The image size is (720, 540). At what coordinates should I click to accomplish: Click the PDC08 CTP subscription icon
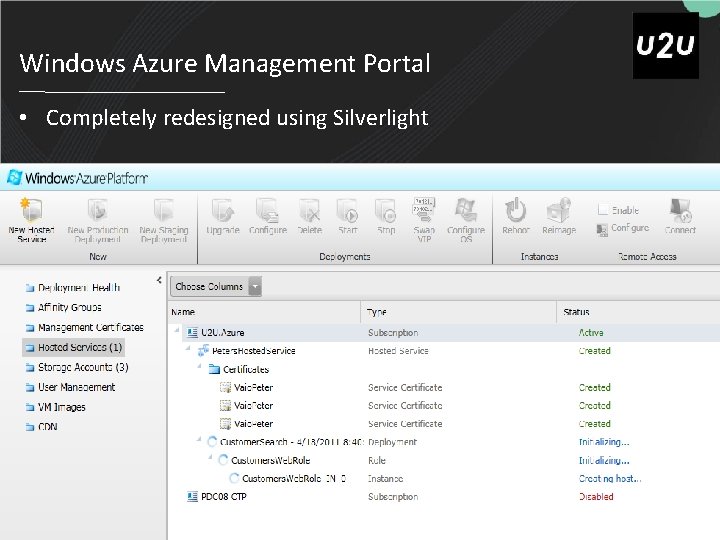(x=192, y=496)
